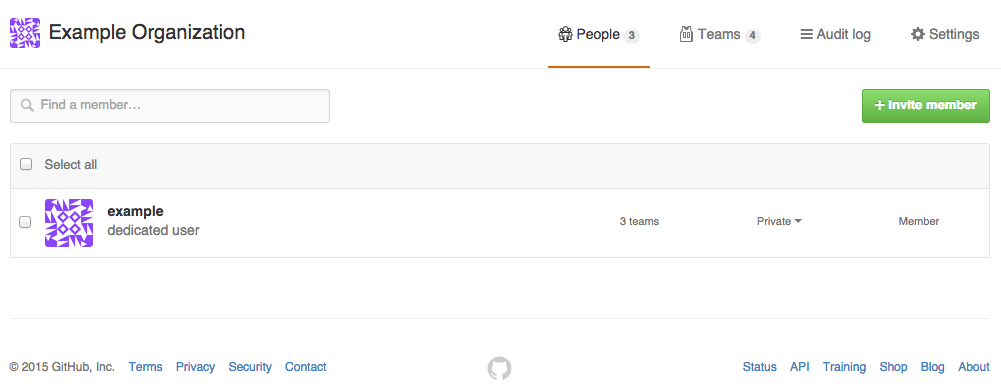
Task: Open the Example Organization title link
Action: pyautogui.click(x=147, y=33)
